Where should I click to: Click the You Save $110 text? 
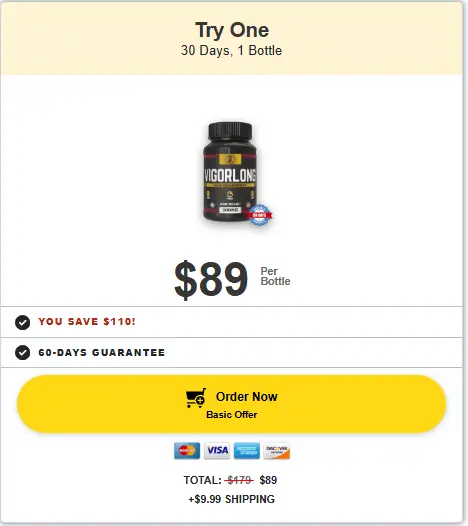[87, 322]
